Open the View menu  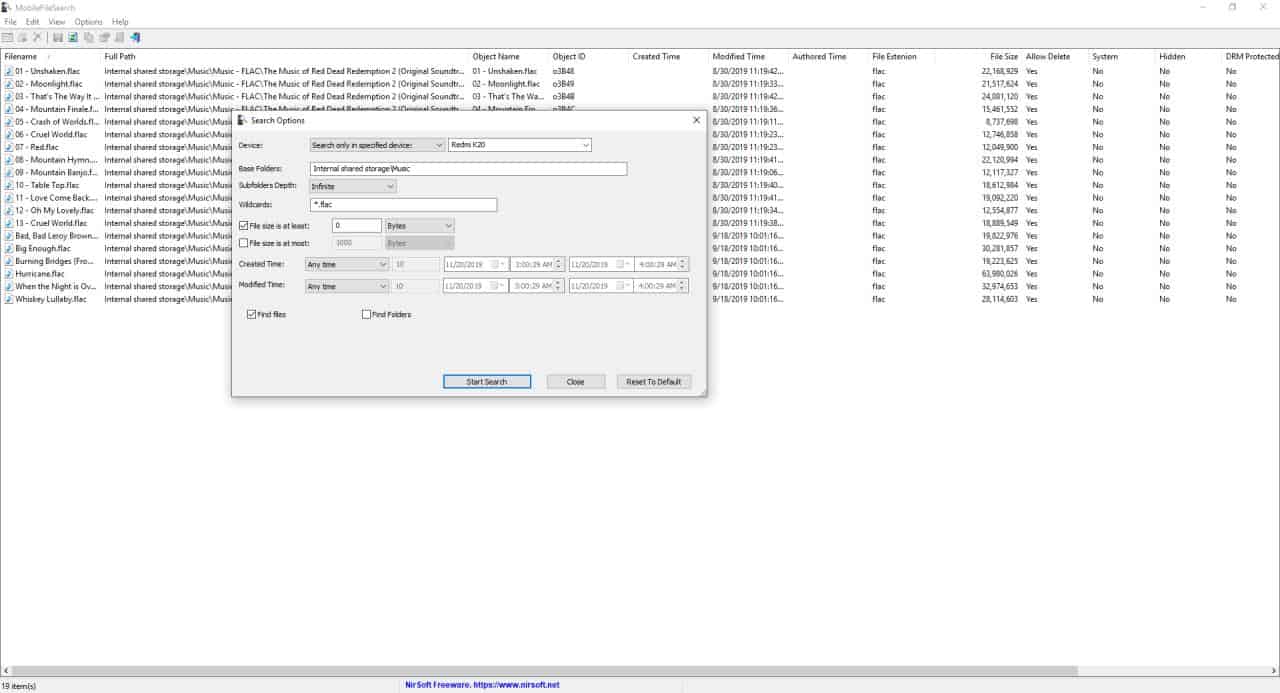click(58, 21)
